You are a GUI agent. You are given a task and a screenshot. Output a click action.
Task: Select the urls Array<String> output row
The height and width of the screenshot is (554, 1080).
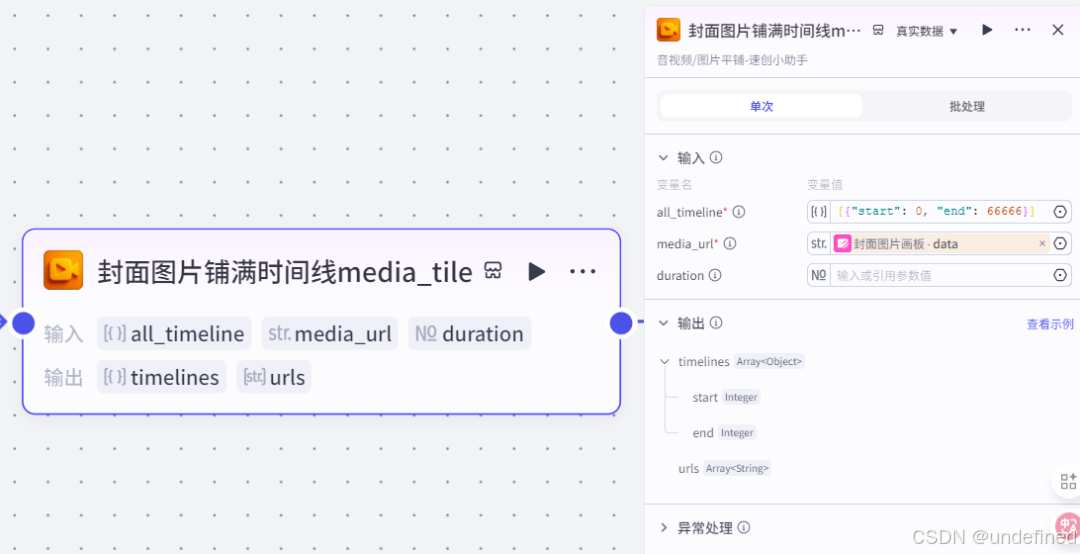pyautogui.click(x=725, y=469)
